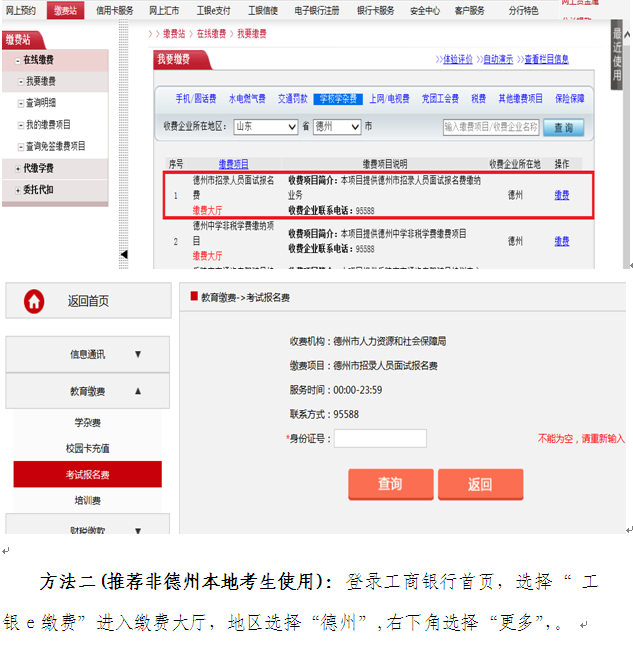Image resolution: width=633 pixels, height=654 pixels.
Task: Click 缴费大厅 under row 2 item
Action: click(x=207, y=256)
